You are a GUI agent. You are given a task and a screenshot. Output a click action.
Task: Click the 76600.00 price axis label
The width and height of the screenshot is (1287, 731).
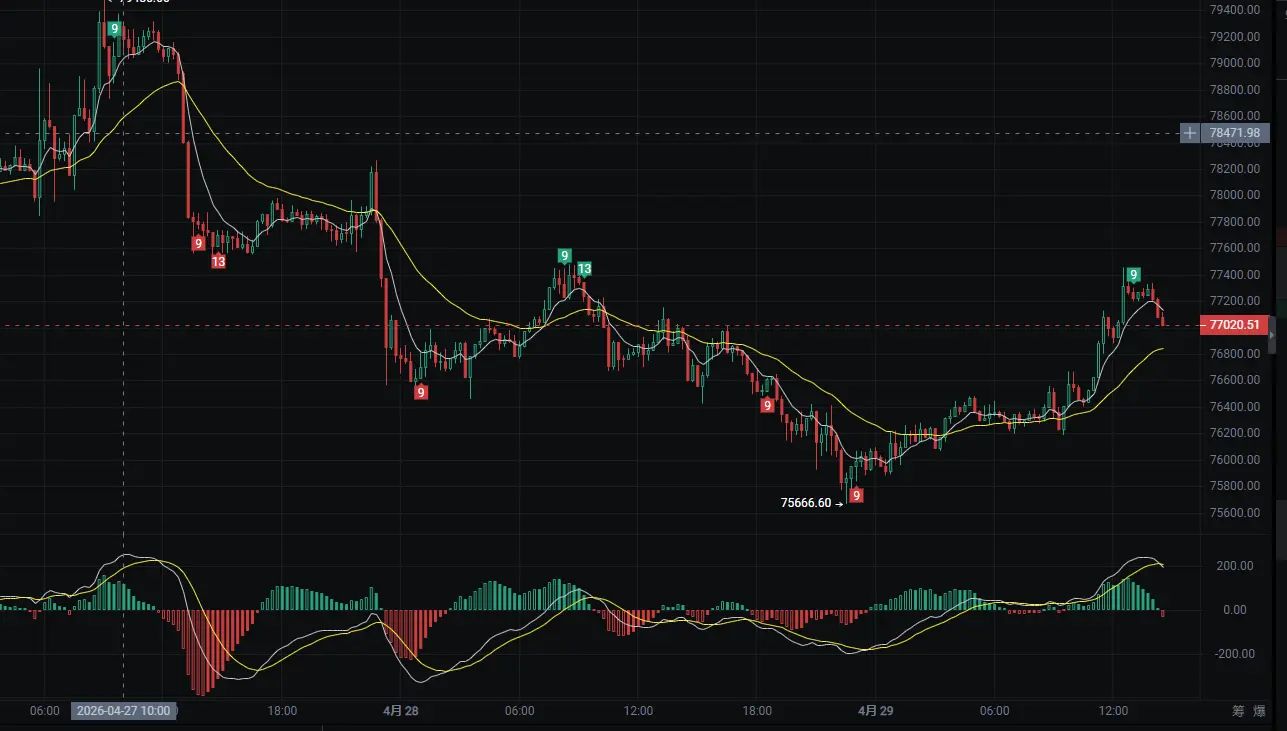1233,380
